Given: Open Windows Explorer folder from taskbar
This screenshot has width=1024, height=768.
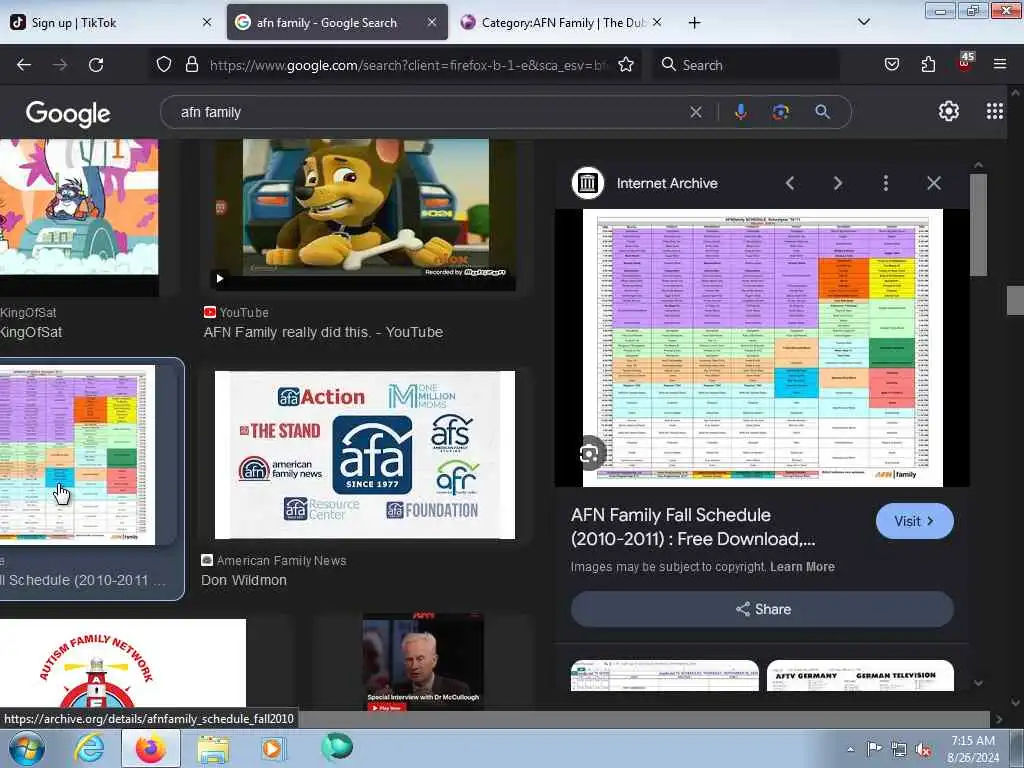Looking at the screenshot, I should (x=213, y=749).
